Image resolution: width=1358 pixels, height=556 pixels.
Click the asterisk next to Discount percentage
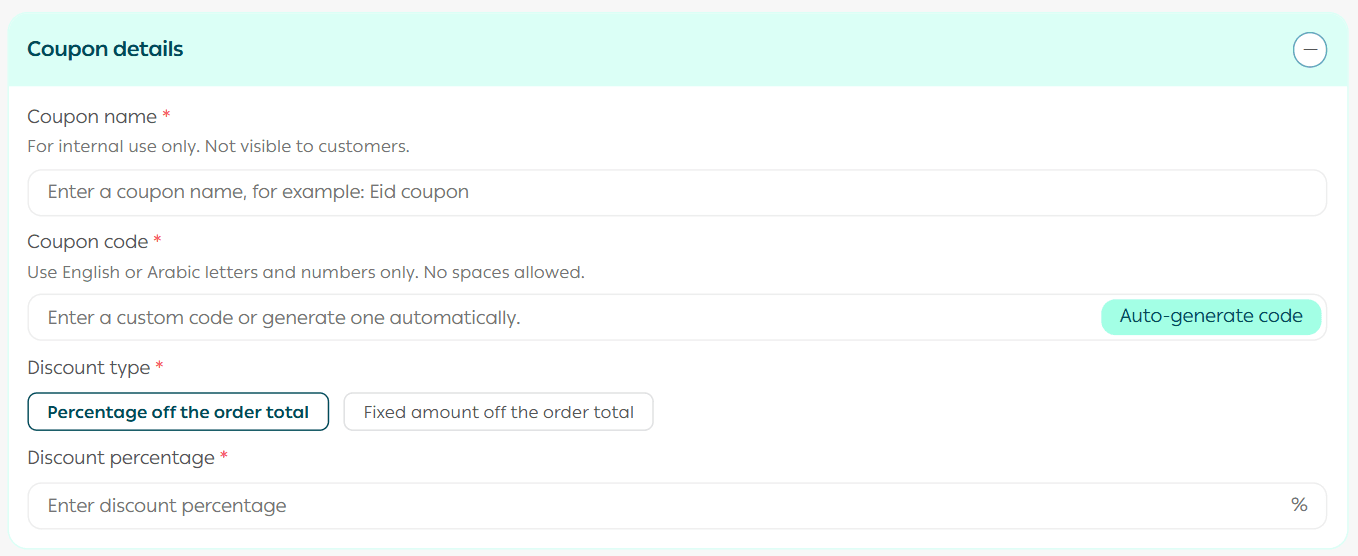coord(224,457)
